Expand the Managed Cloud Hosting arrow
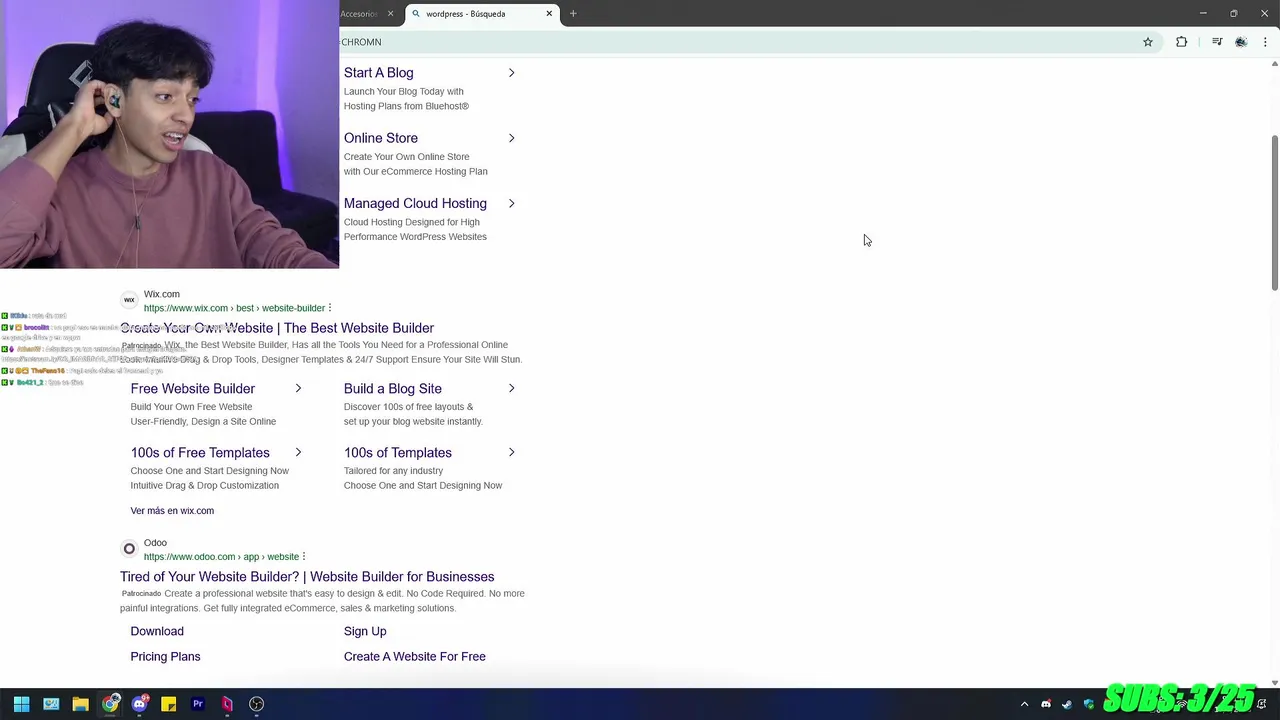This screenshot has width=1280, height=720. (511, 203)
